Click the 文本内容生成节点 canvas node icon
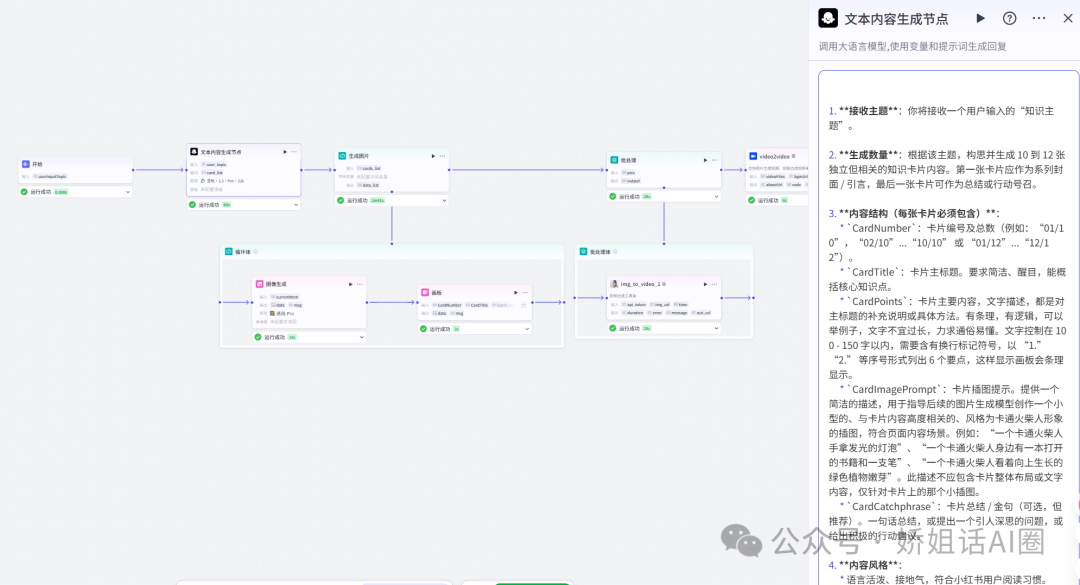 (194, 152)
